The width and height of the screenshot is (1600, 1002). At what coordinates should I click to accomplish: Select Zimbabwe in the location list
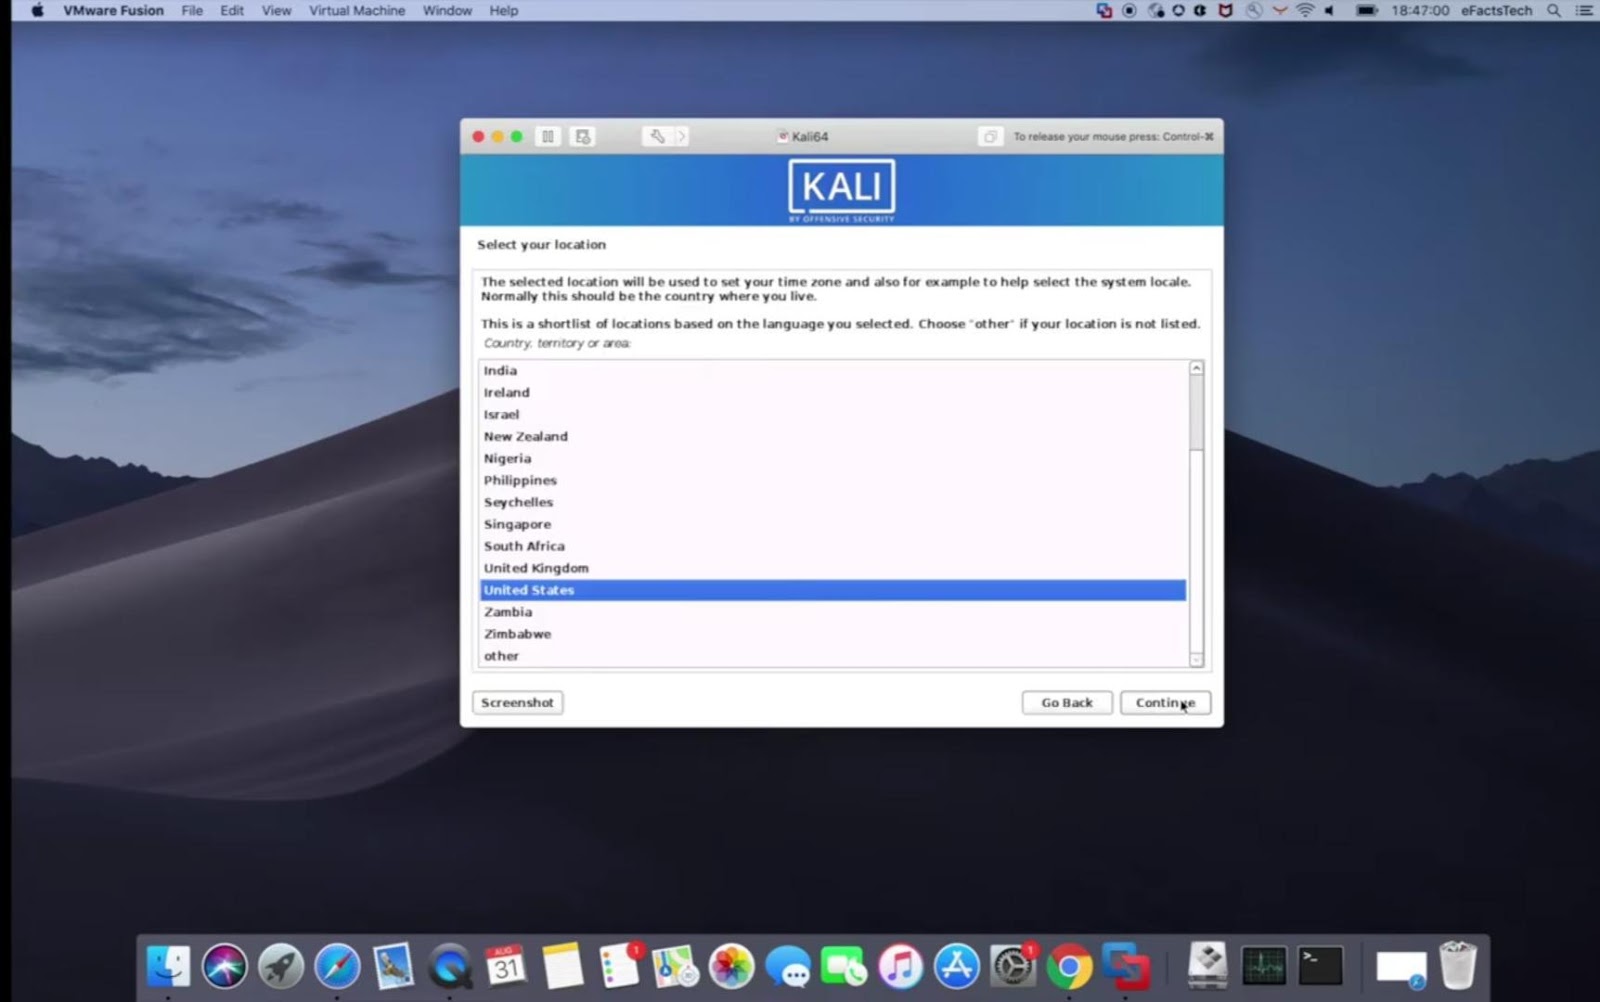[x=833, y=634]
